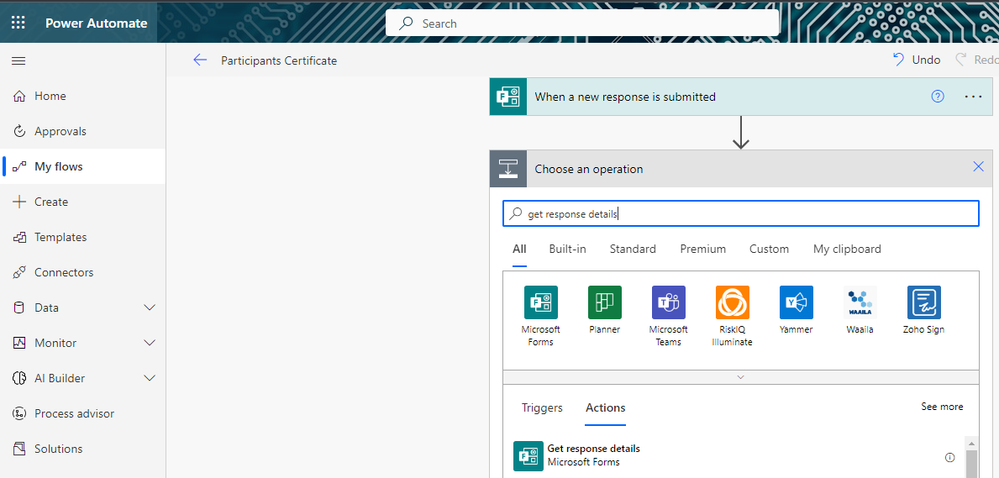The height and width of the screenshot is (478, 999).
Task: Click the Create plus icon
Action: coord(19,202)
